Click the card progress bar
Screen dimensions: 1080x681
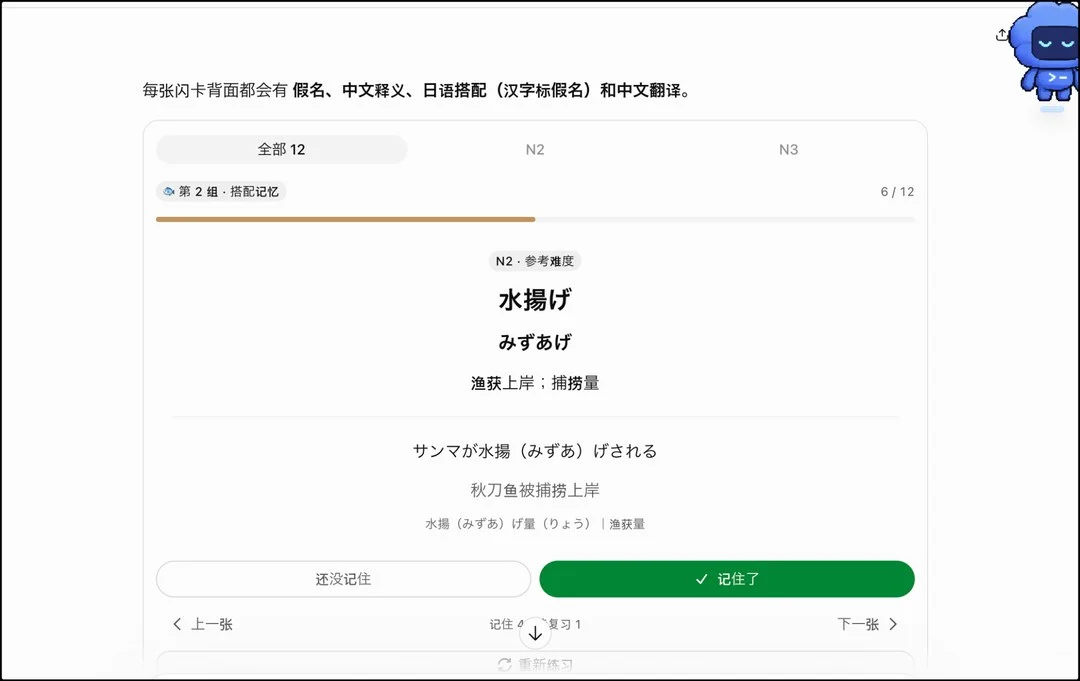coord(535,220)
